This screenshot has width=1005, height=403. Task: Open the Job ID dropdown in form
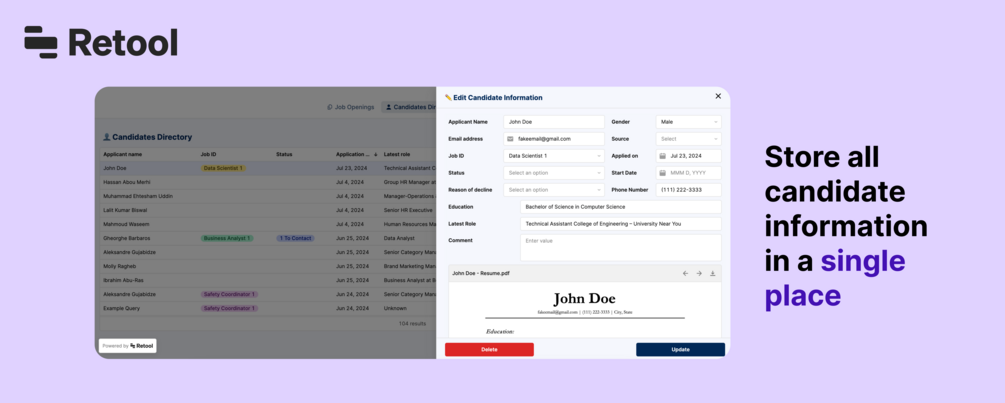click(554, 156)
